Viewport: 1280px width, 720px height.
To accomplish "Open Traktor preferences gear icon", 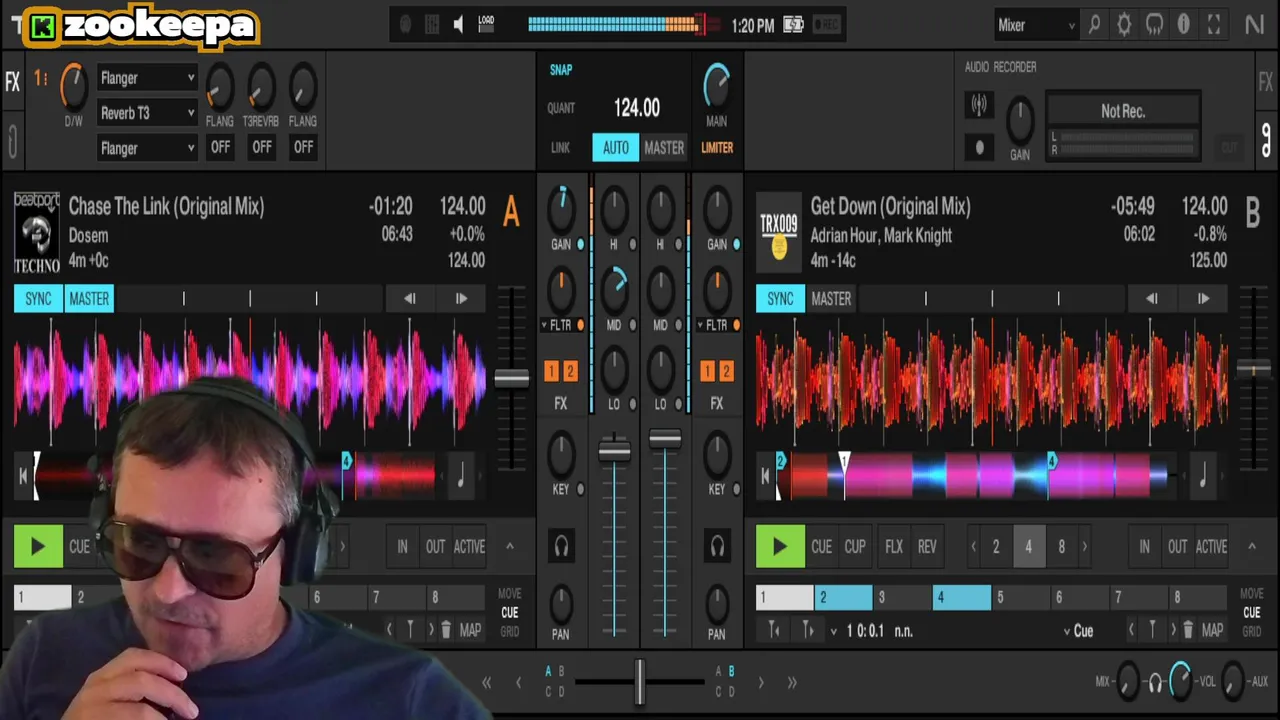I will click(x=1124, y=26).
